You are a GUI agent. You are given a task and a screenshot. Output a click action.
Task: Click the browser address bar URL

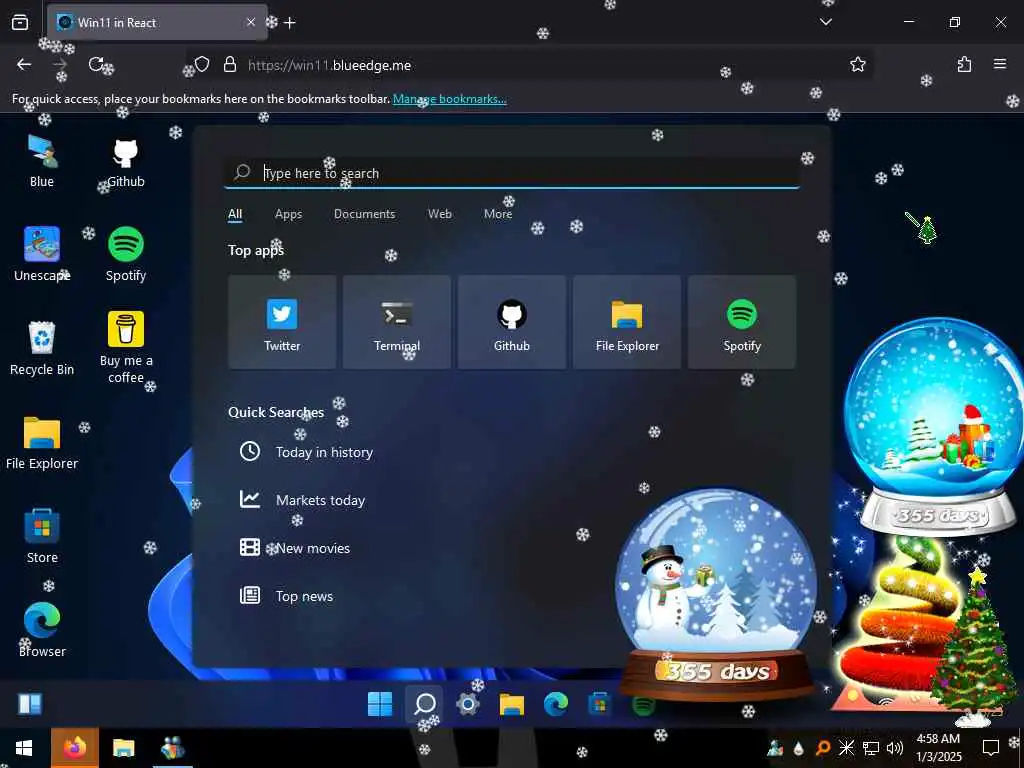tap(329, 65)
